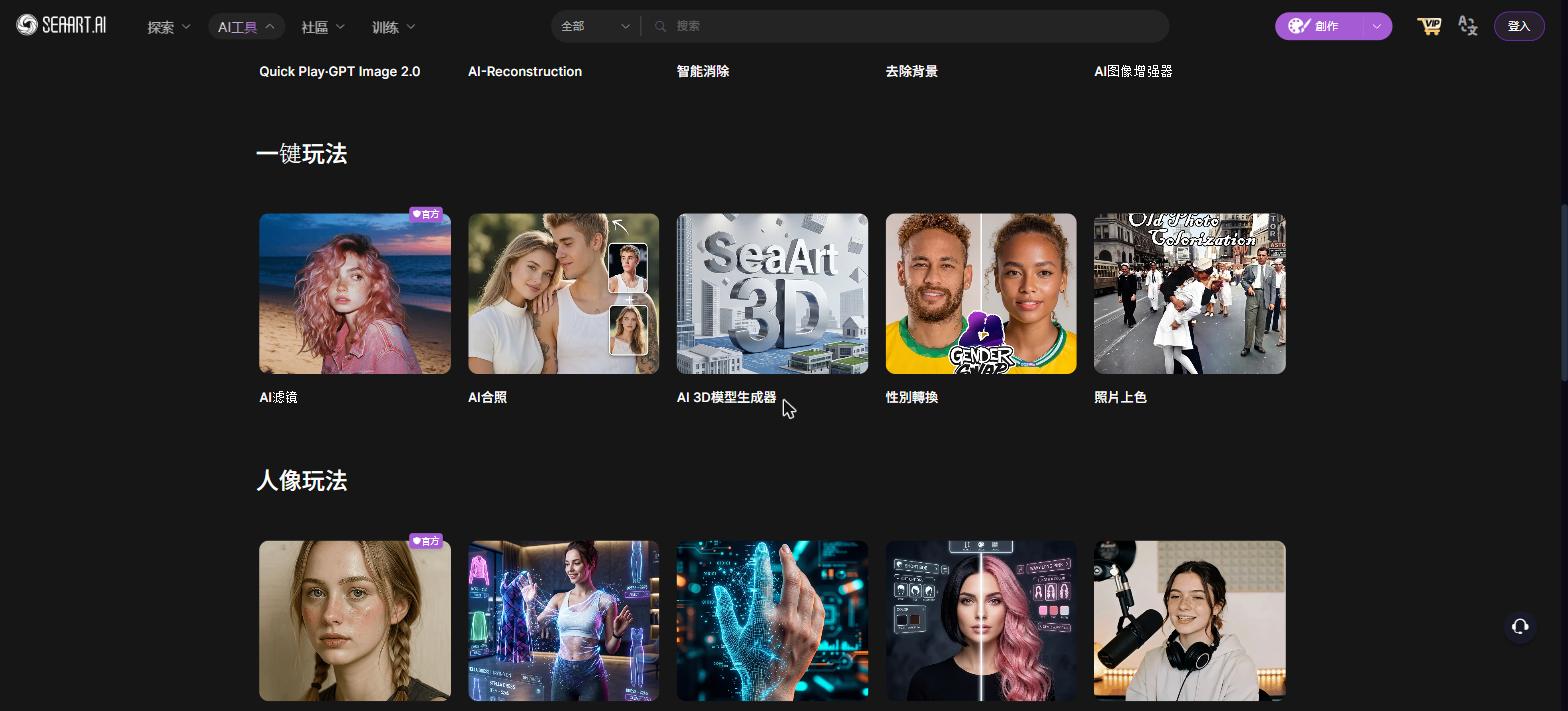Open AI图像增强器 tool link

[1133, 71]
